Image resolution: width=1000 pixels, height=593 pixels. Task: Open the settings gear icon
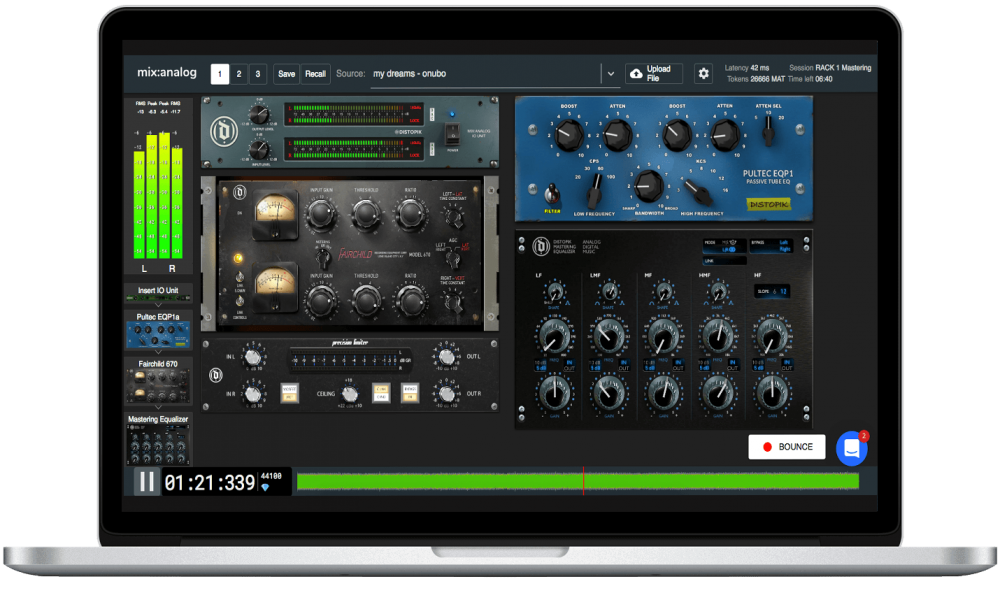703,74
